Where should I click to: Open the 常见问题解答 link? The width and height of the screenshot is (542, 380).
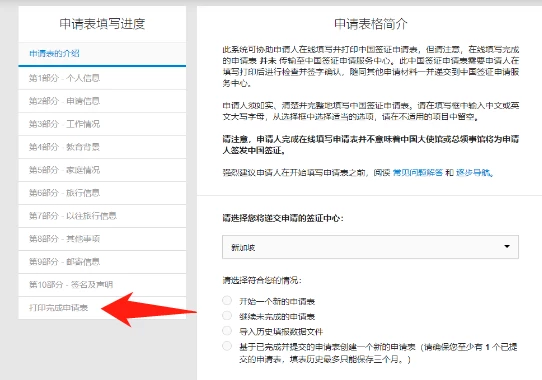click(x=418, y=172)
